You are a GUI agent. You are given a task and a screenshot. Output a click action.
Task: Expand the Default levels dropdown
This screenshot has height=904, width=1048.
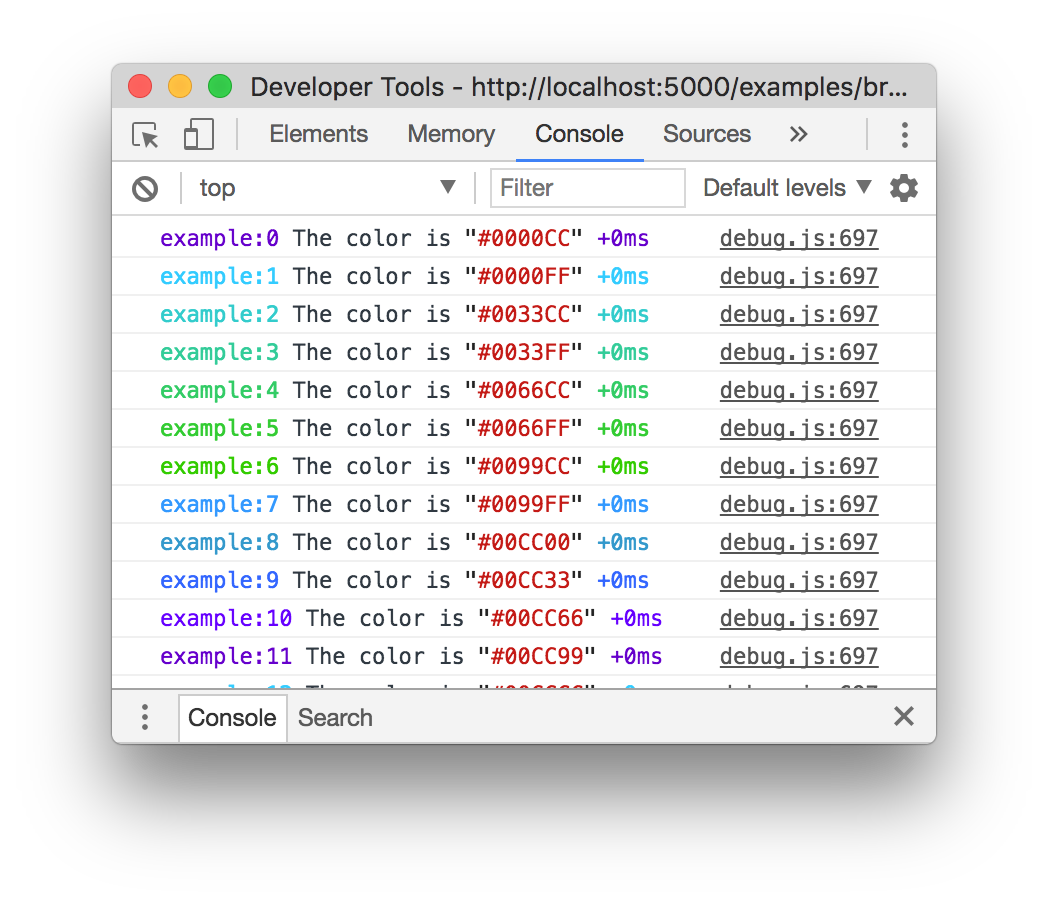pyautogui.click(x=787, y=188)
